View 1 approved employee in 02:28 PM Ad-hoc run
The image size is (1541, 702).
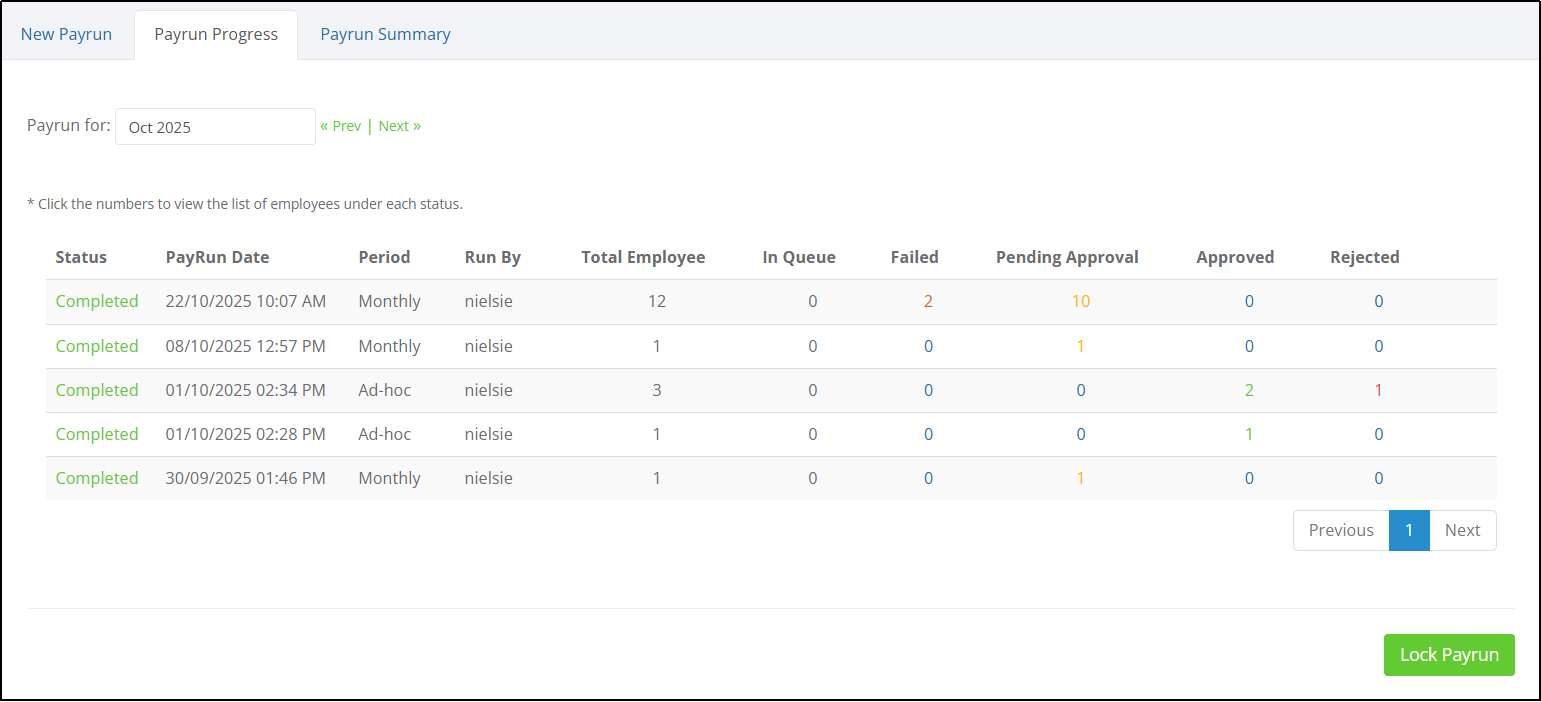[x=1249, y=434]
